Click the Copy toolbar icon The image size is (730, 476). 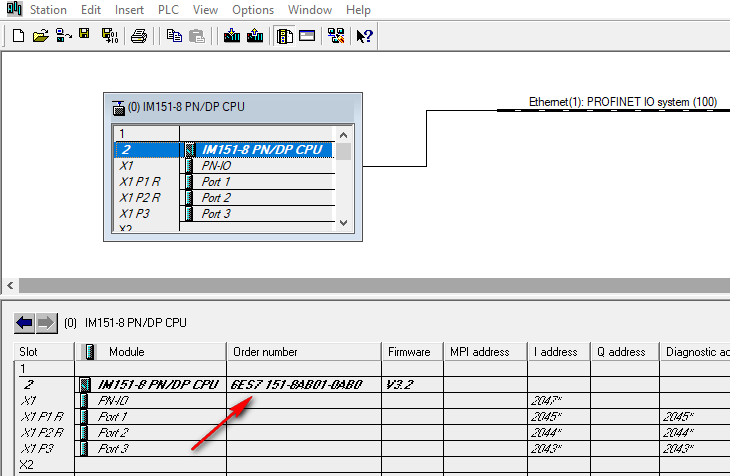point(175,36)
